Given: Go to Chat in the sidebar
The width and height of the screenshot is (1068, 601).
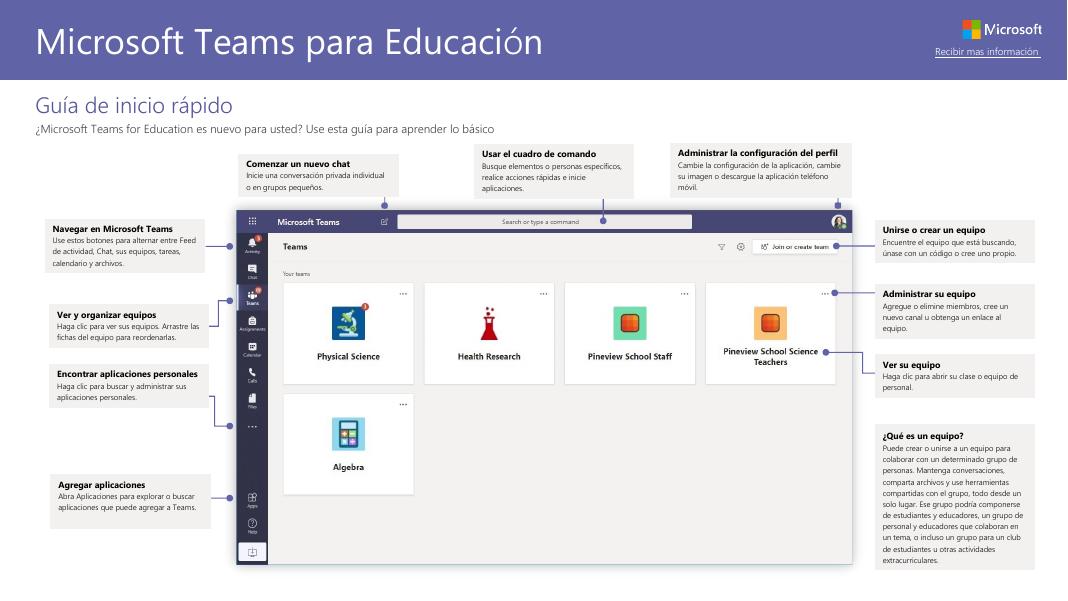Looking at the screenshot, I should (x=252, y=271).
